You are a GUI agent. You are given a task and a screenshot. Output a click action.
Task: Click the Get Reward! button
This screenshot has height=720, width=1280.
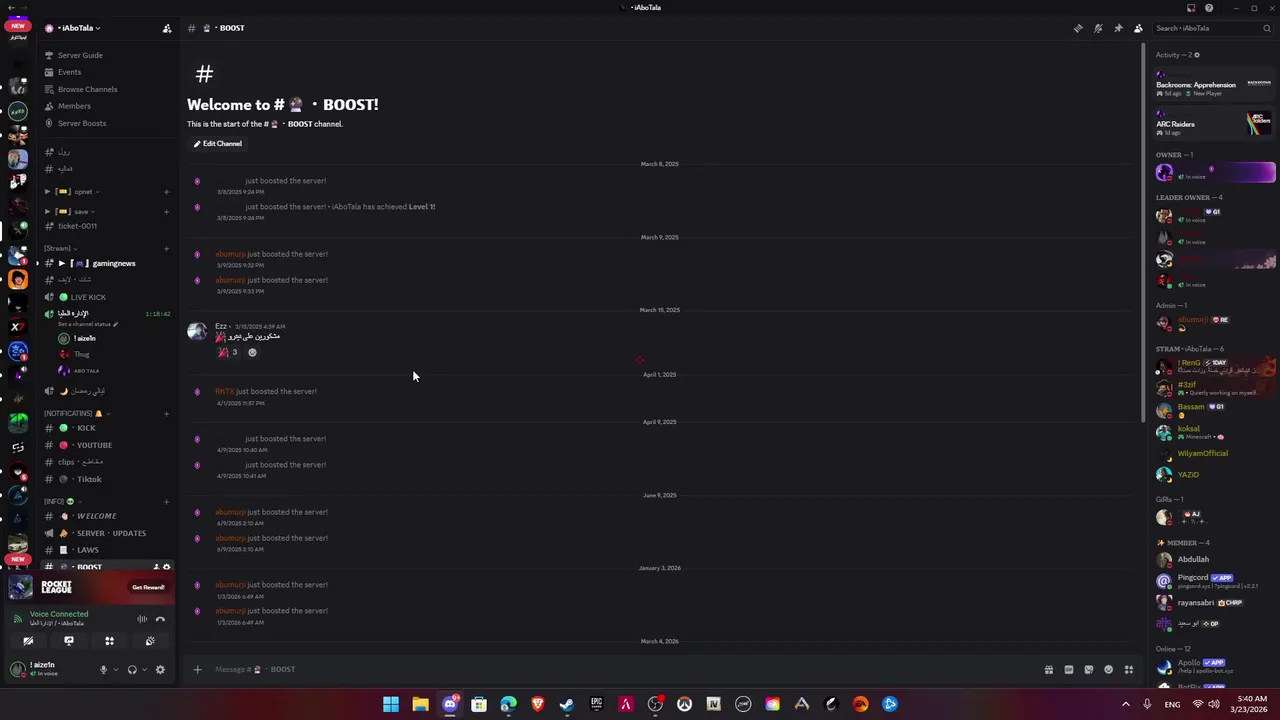tap(148, 587)
